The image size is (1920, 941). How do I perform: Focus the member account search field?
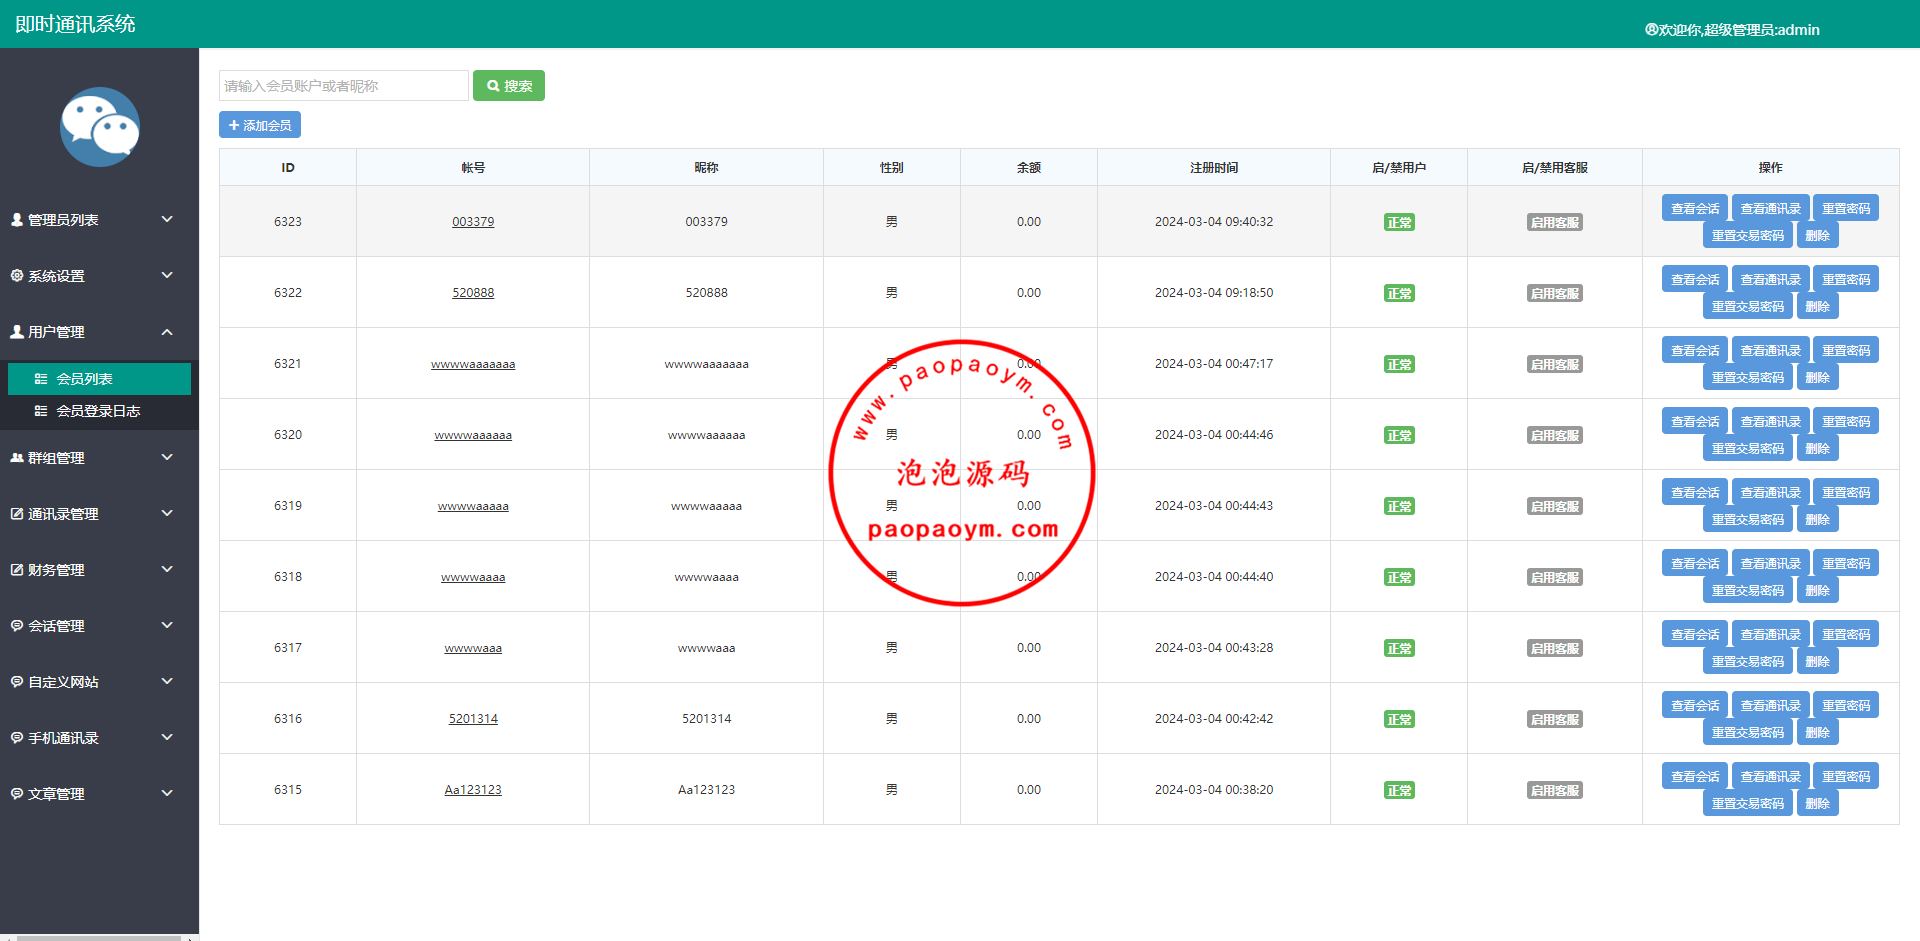[343, 86]
